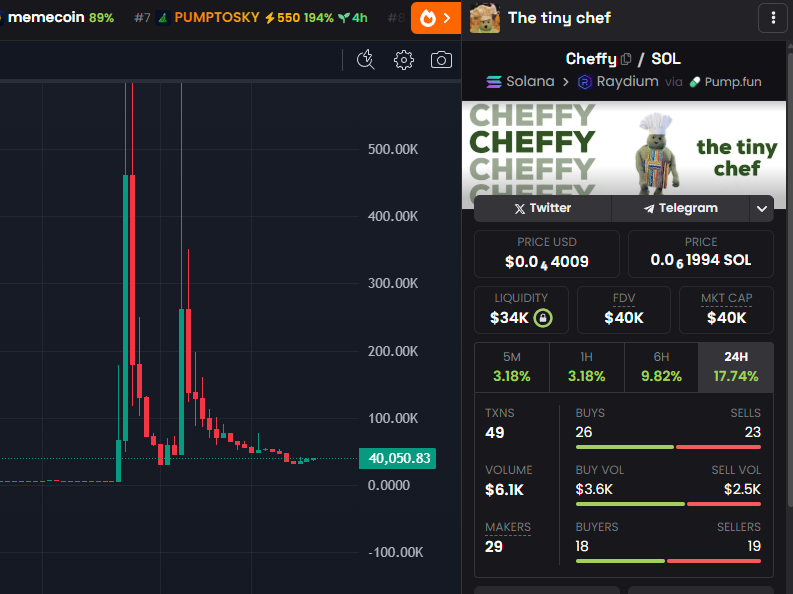Open the Cheffy banner image

[624, 149]
